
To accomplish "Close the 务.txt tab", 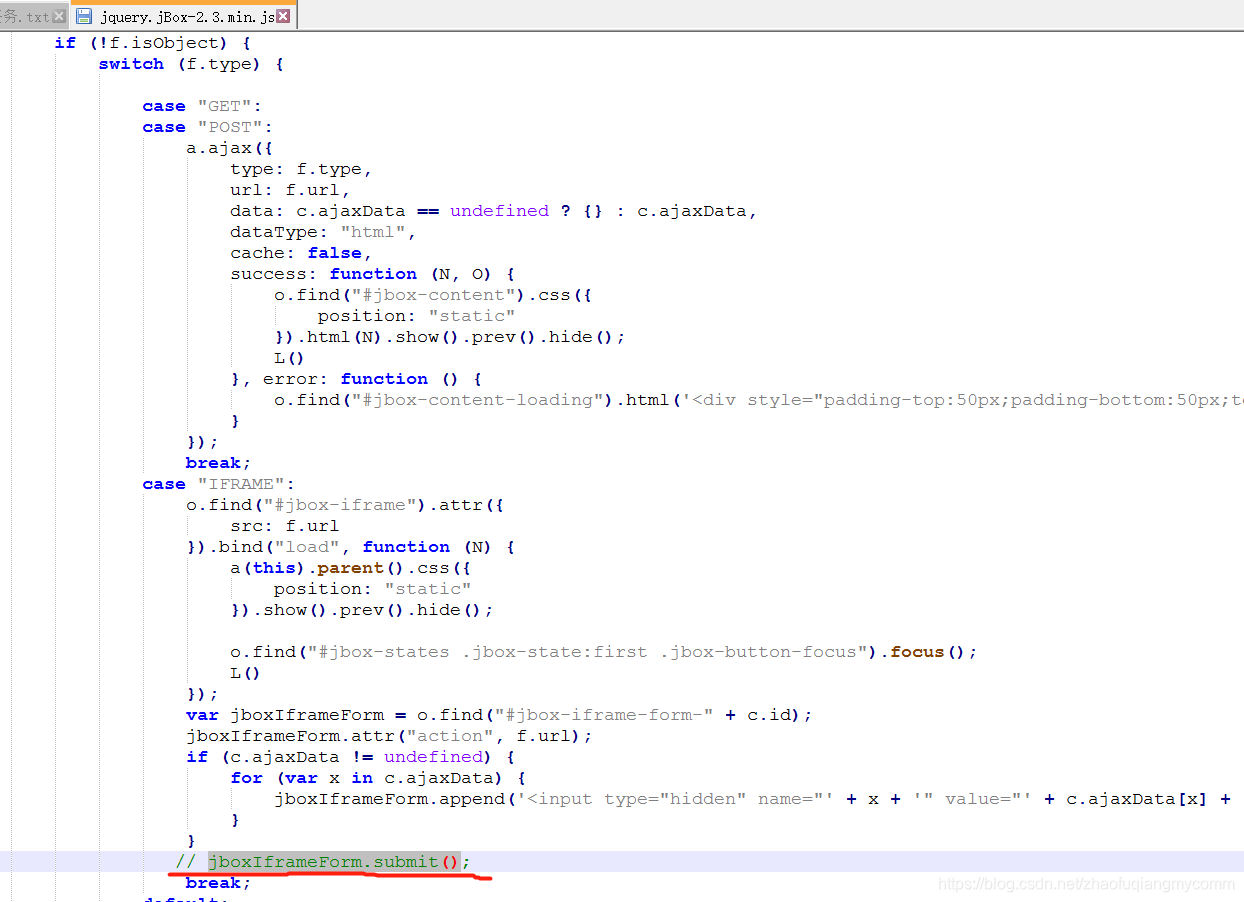I will click(60, 16).
